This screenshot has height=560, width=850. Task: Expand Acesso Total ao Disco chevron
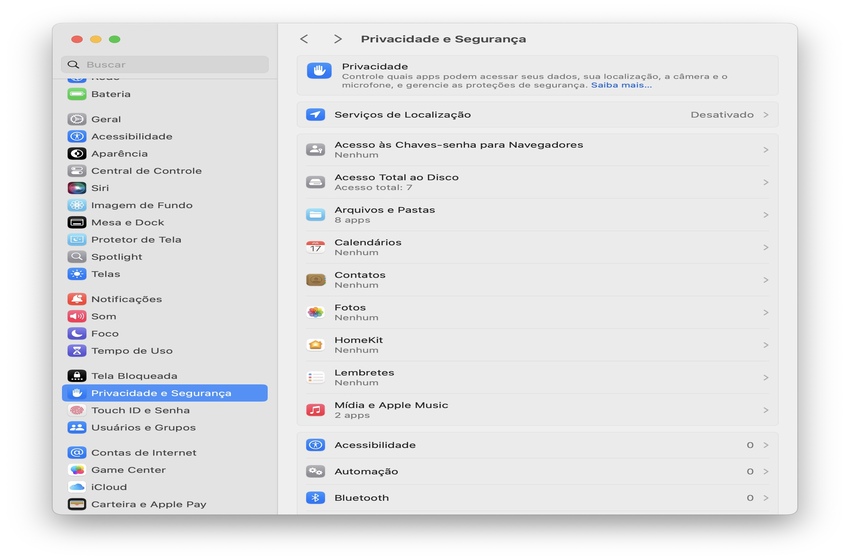766,182
